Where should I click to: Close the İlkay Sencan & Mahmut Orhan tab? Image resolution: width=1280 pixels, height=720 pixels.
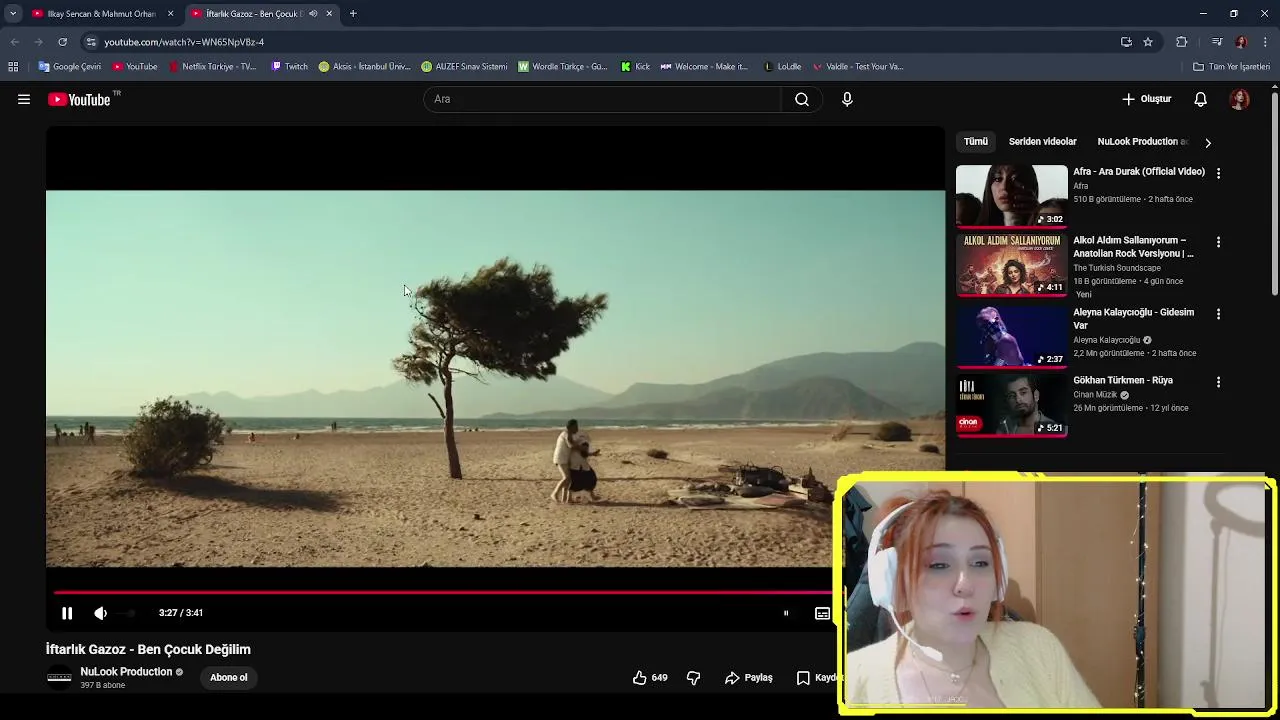170,14
